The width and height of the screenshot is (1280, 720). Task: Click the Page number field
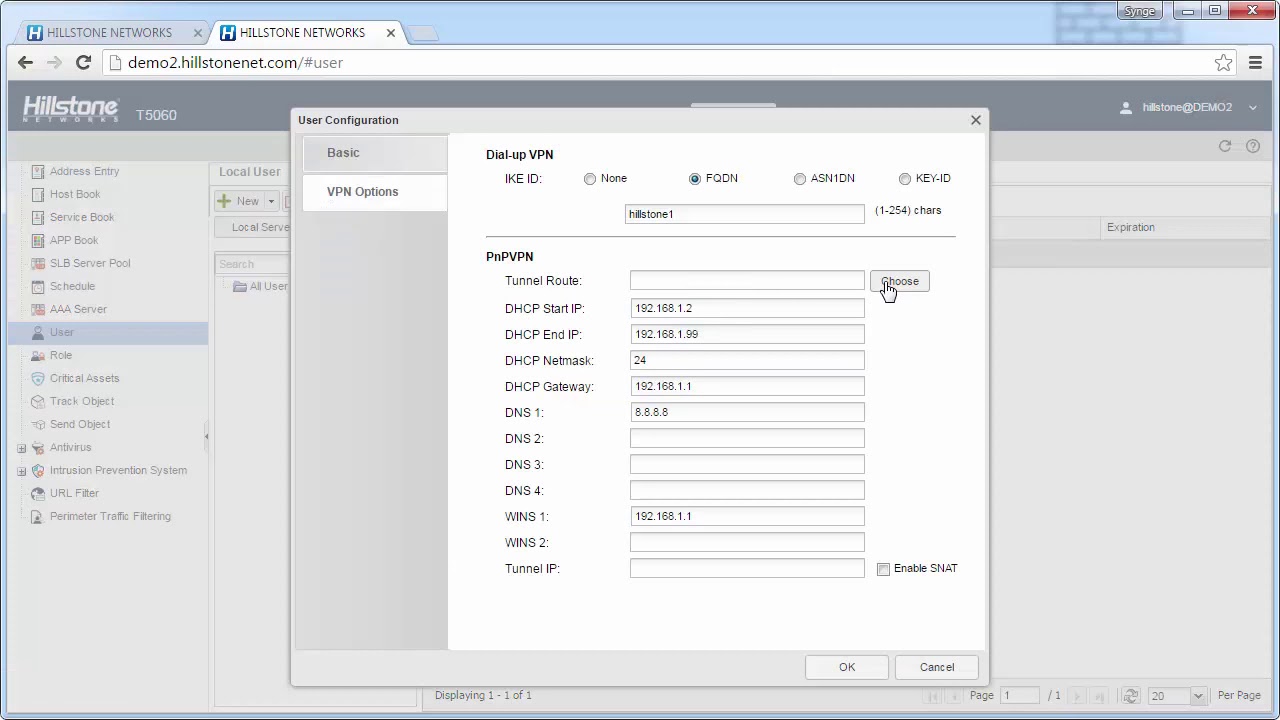click(x=1020, y=695)
